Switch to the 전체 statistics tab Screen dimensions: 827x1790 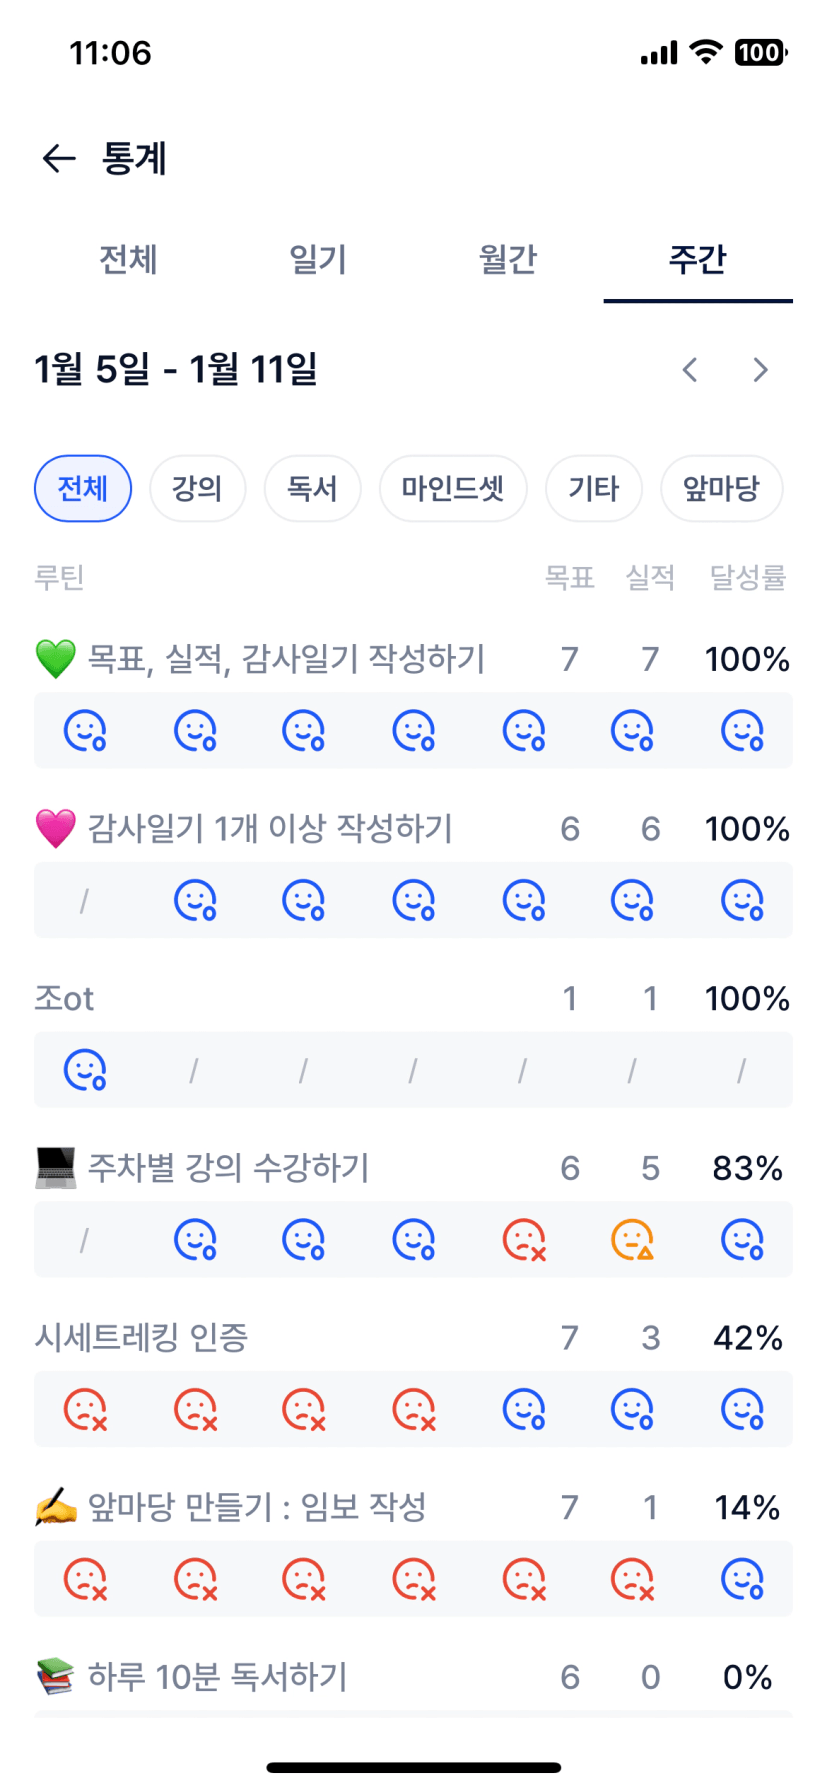click(128, 260)
